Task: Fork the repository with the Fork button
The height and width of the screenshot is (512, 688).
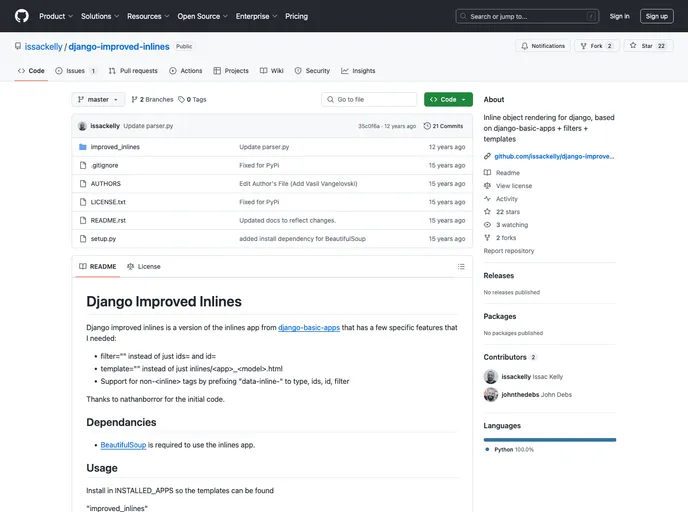Action: 596,46
